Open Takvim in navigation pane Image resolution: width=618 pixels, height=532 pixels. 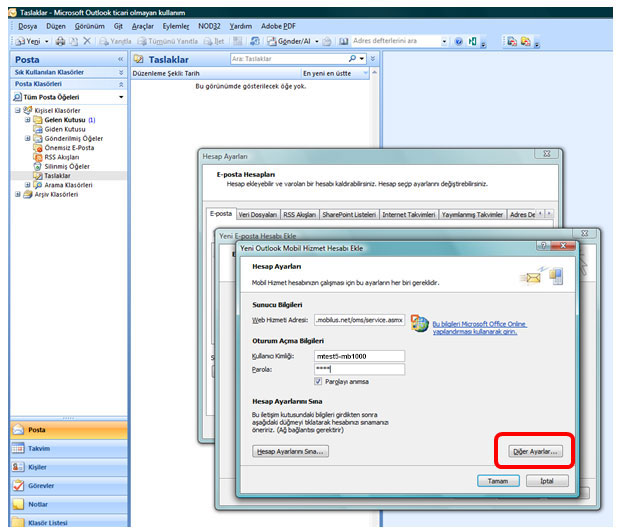[69, 448]
